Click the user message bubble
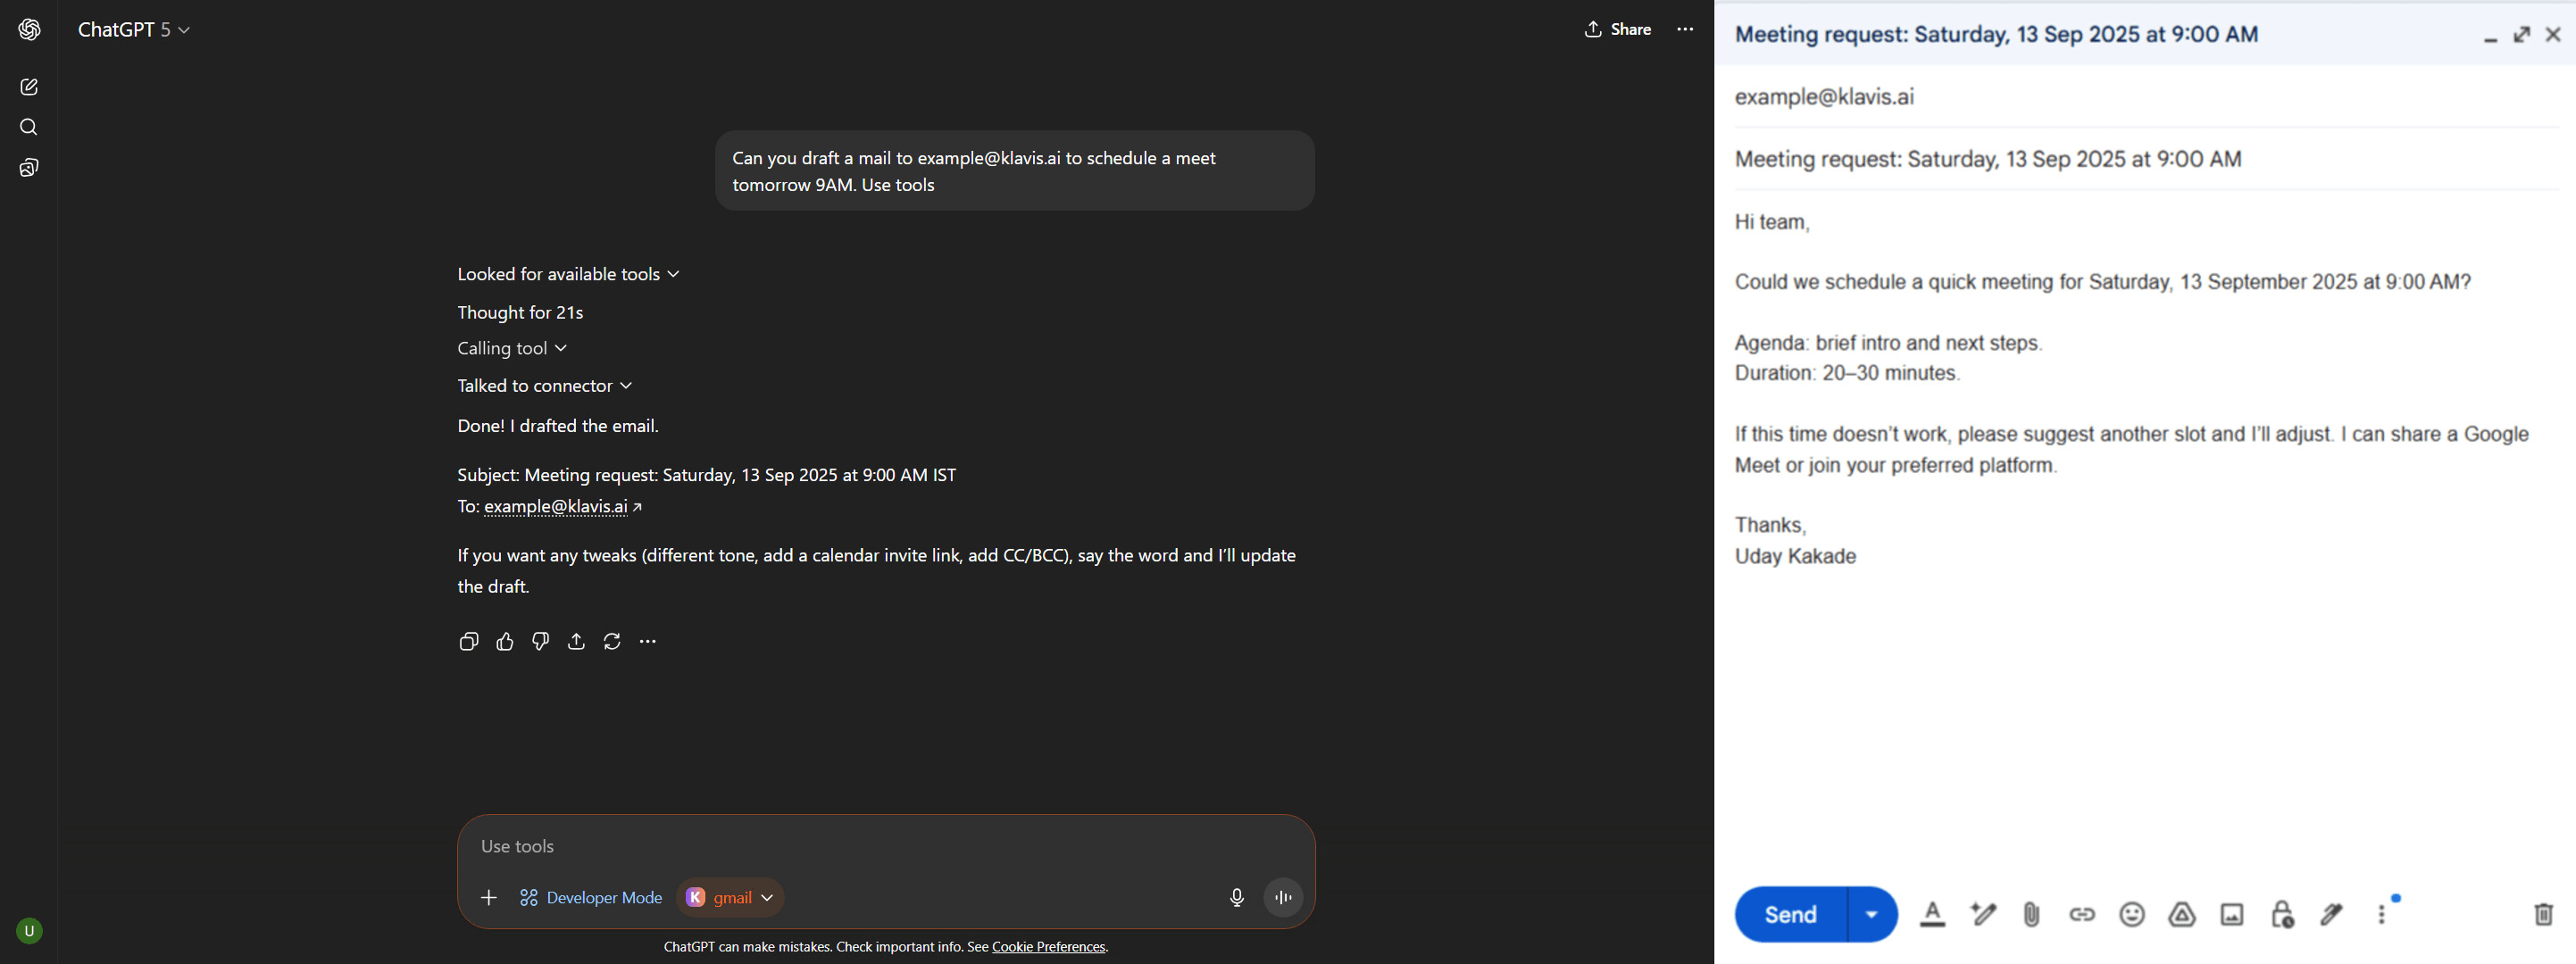 (x=1014, y=171)
